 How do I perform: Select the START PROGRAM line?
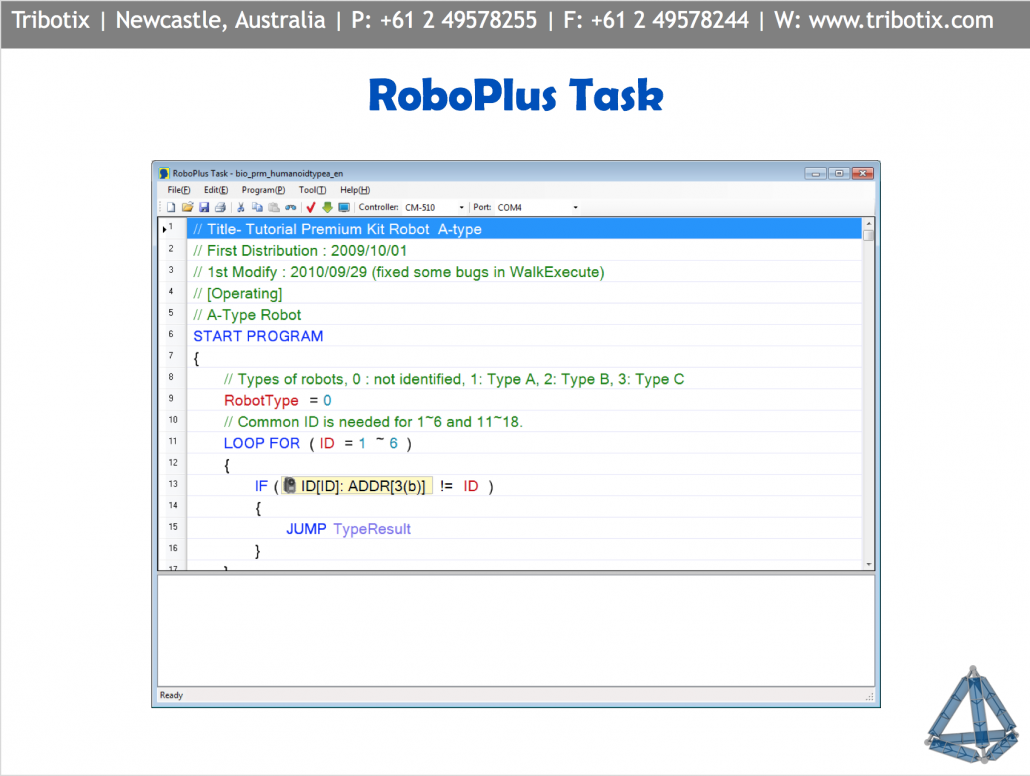click(x=258, y=336)
